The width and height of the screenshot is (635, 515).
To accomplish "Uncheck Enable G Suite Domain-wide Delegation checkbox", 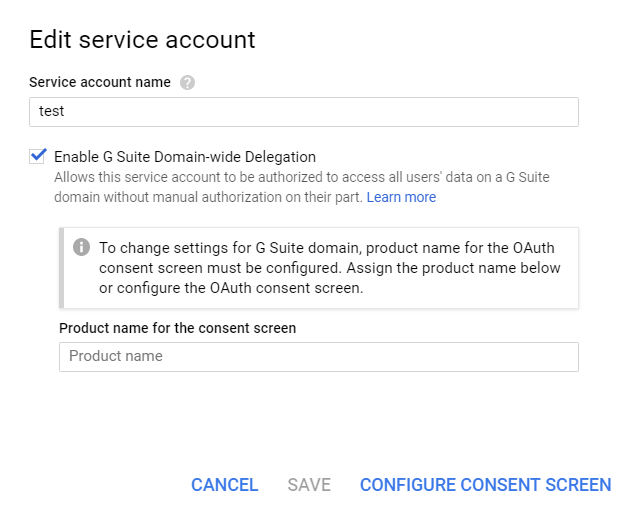I will tap(38, 156).
